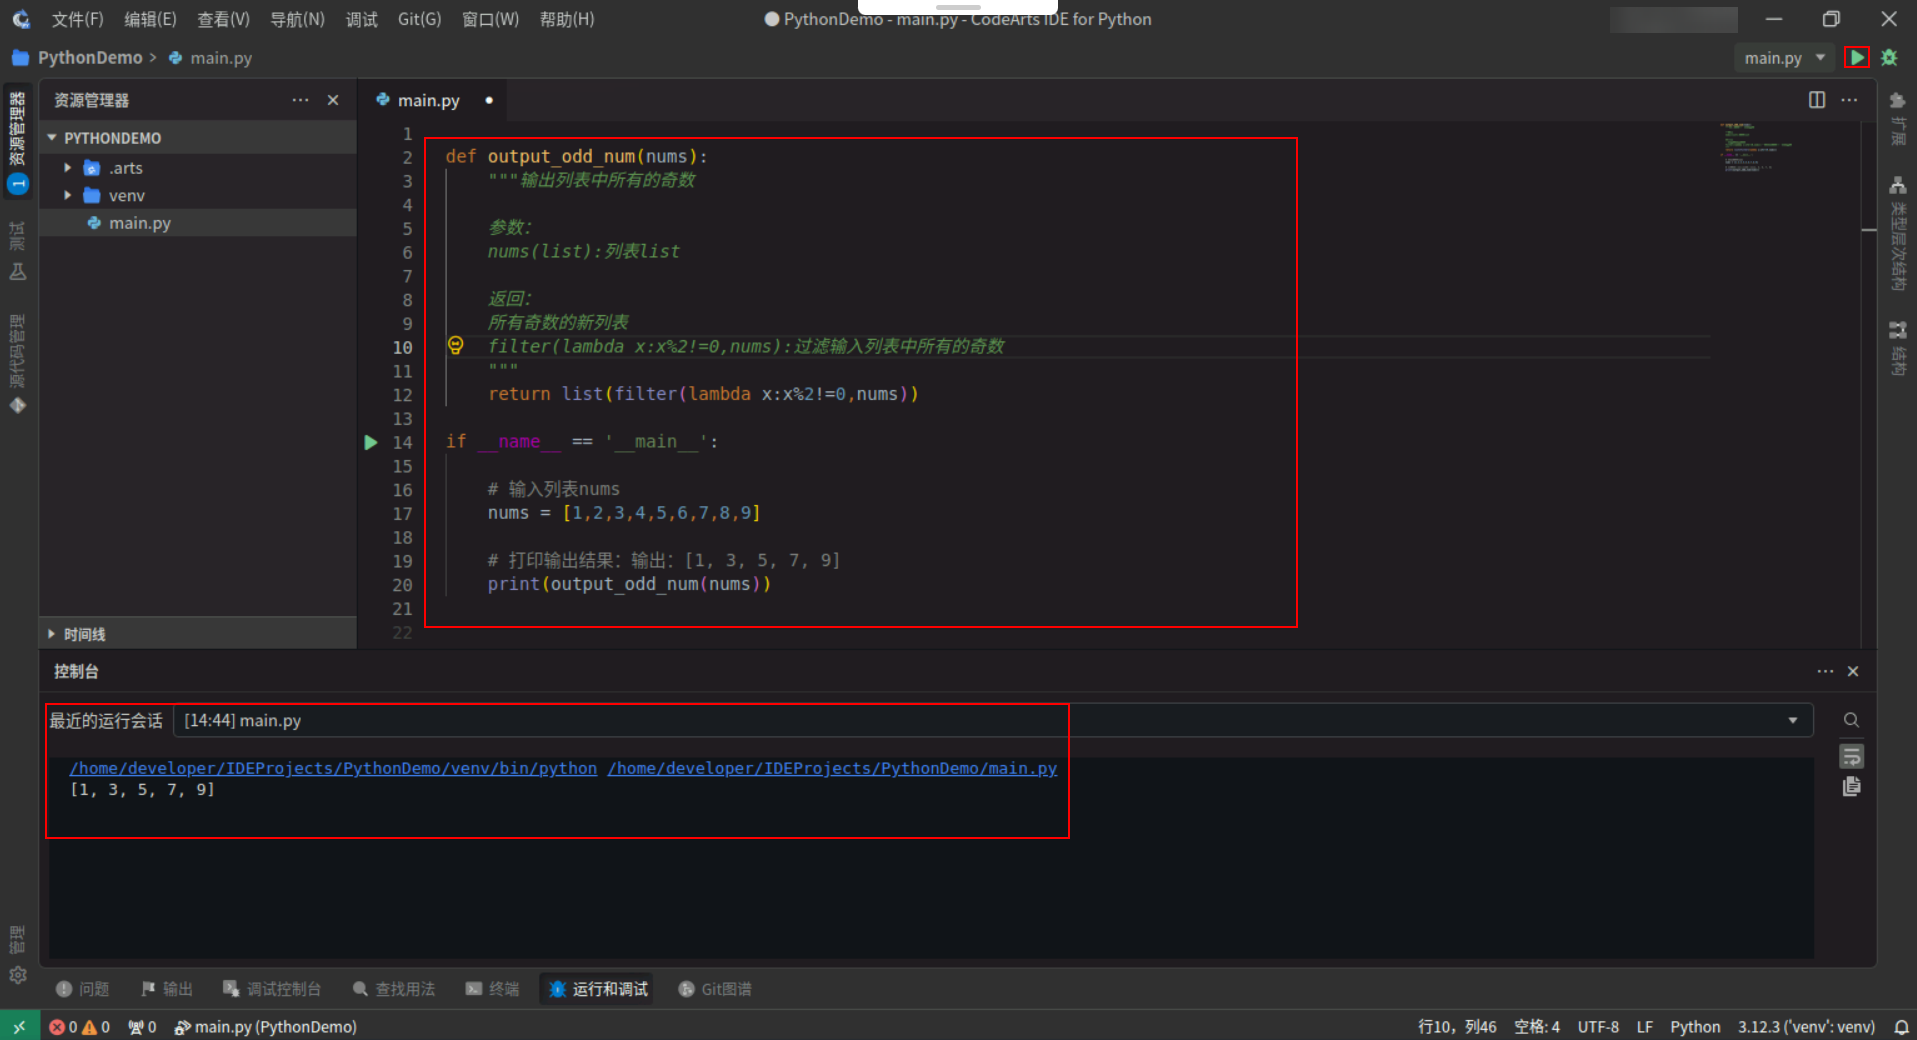The image size is (1917, 1040).
Task: Open the venv/bin/python path link
Action: pyautogui.click(x=333, y=768)
